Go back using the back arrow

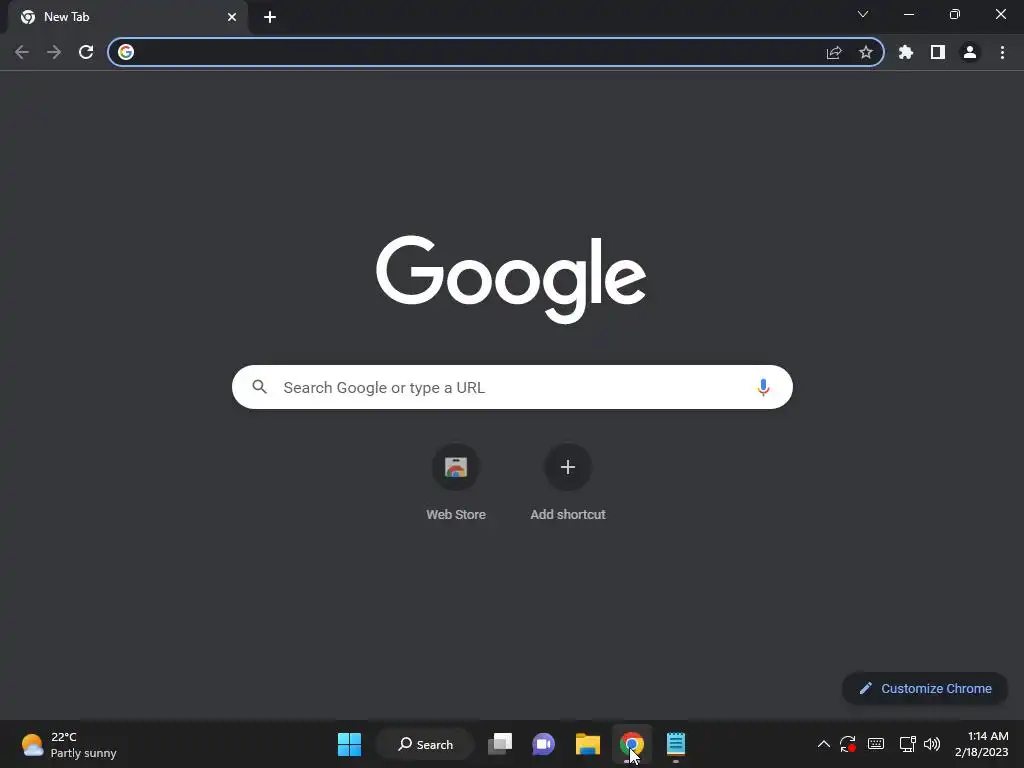coord(22,52)
